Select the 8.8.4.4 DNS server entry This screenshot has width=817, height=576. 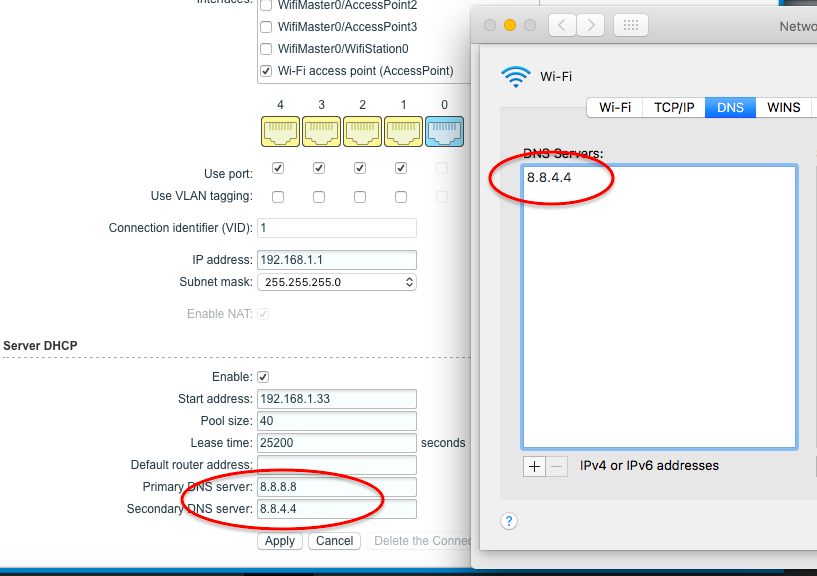point(549,178)
